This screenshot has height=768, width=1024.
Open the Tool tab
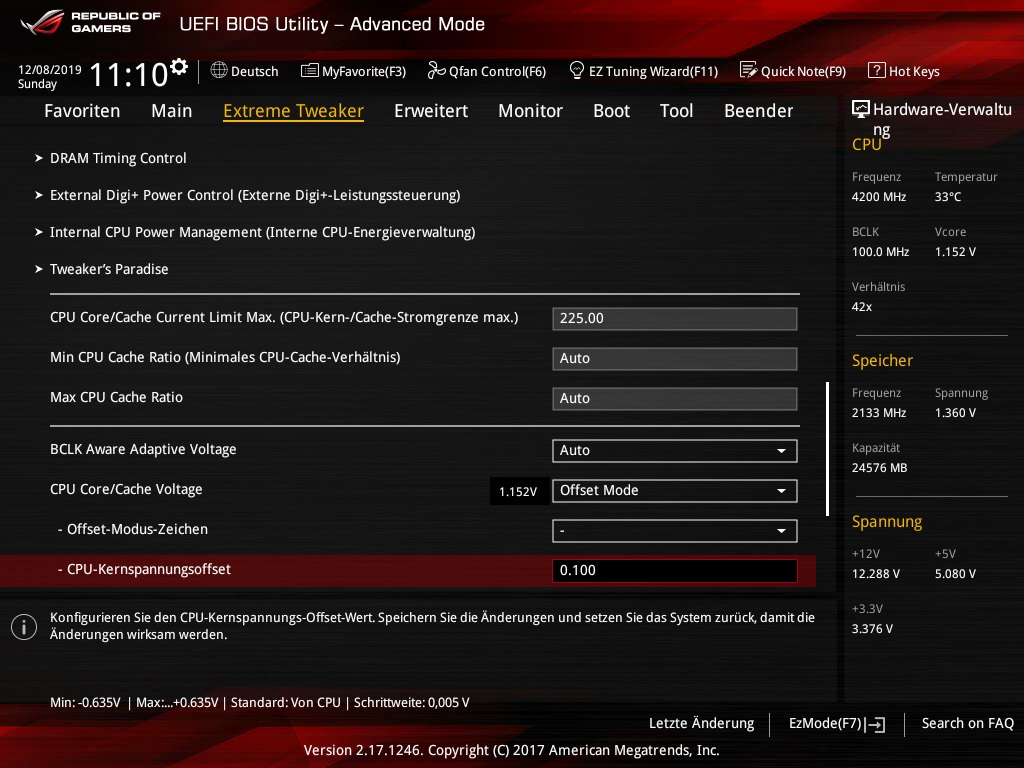(x=677, y=110)
